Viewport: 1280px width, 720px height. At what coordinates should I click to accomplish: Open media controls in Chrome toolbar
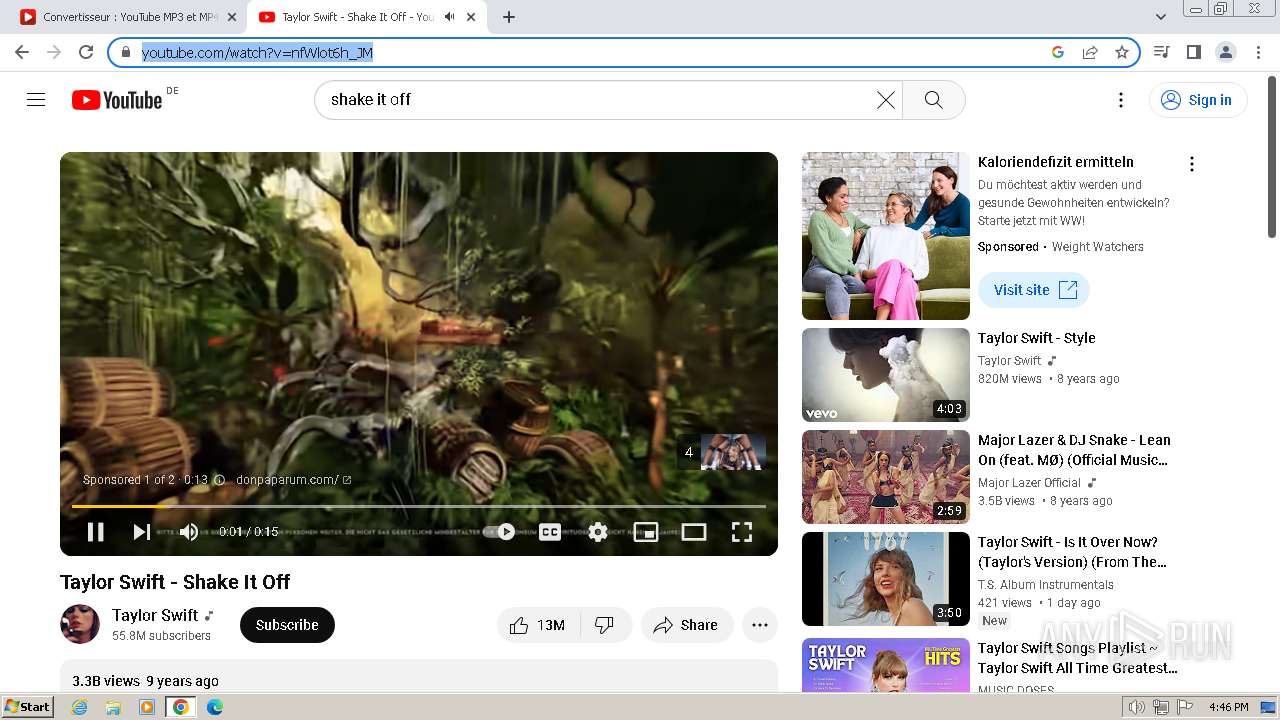1161,52
